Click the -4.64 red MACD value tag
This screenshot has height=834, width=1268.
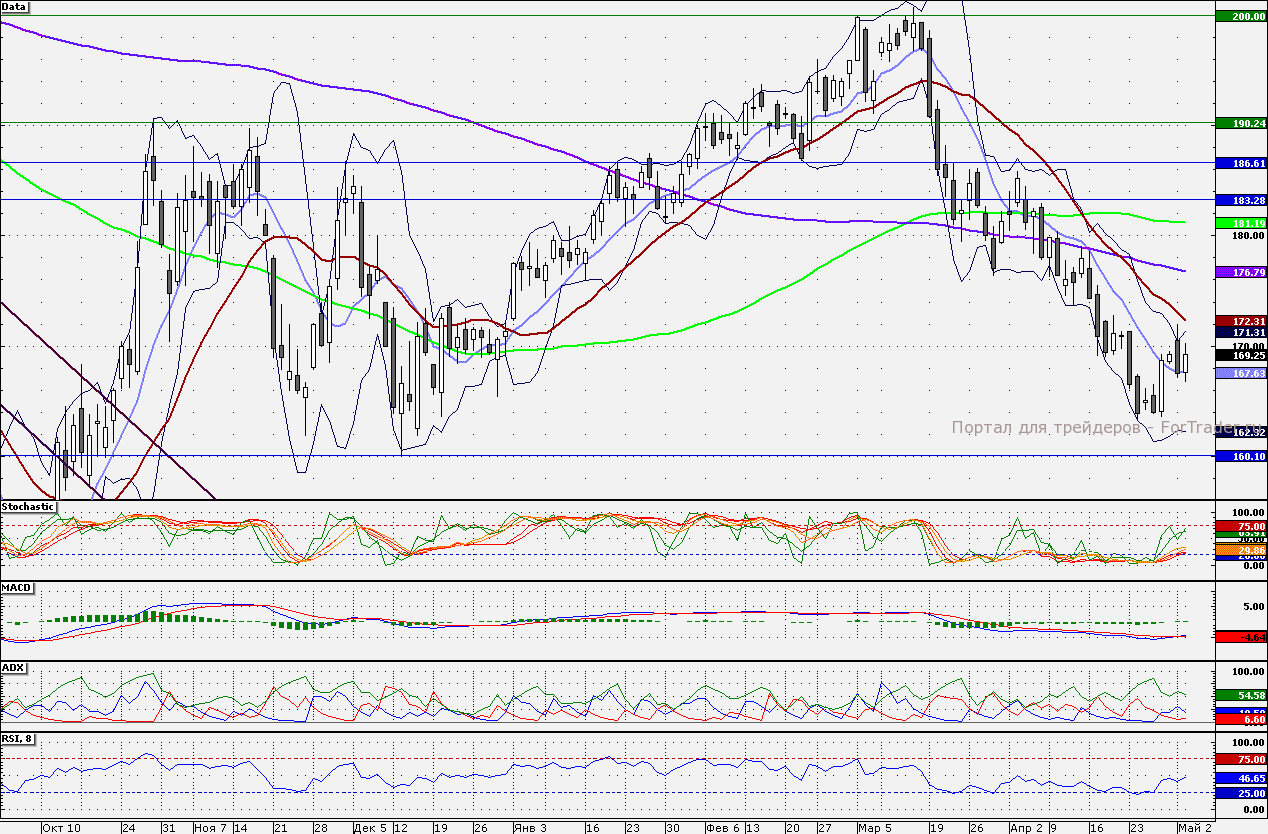pyautogui.click(x=1240, y=636)
